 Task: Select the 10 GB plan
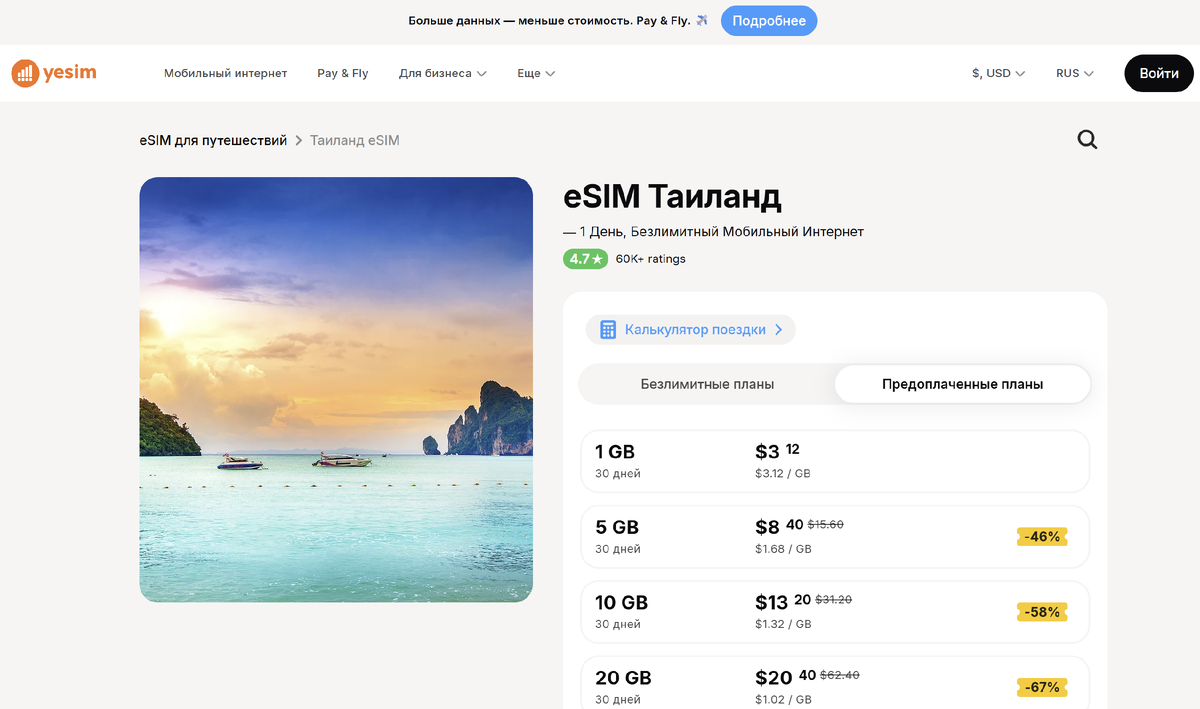835,612
